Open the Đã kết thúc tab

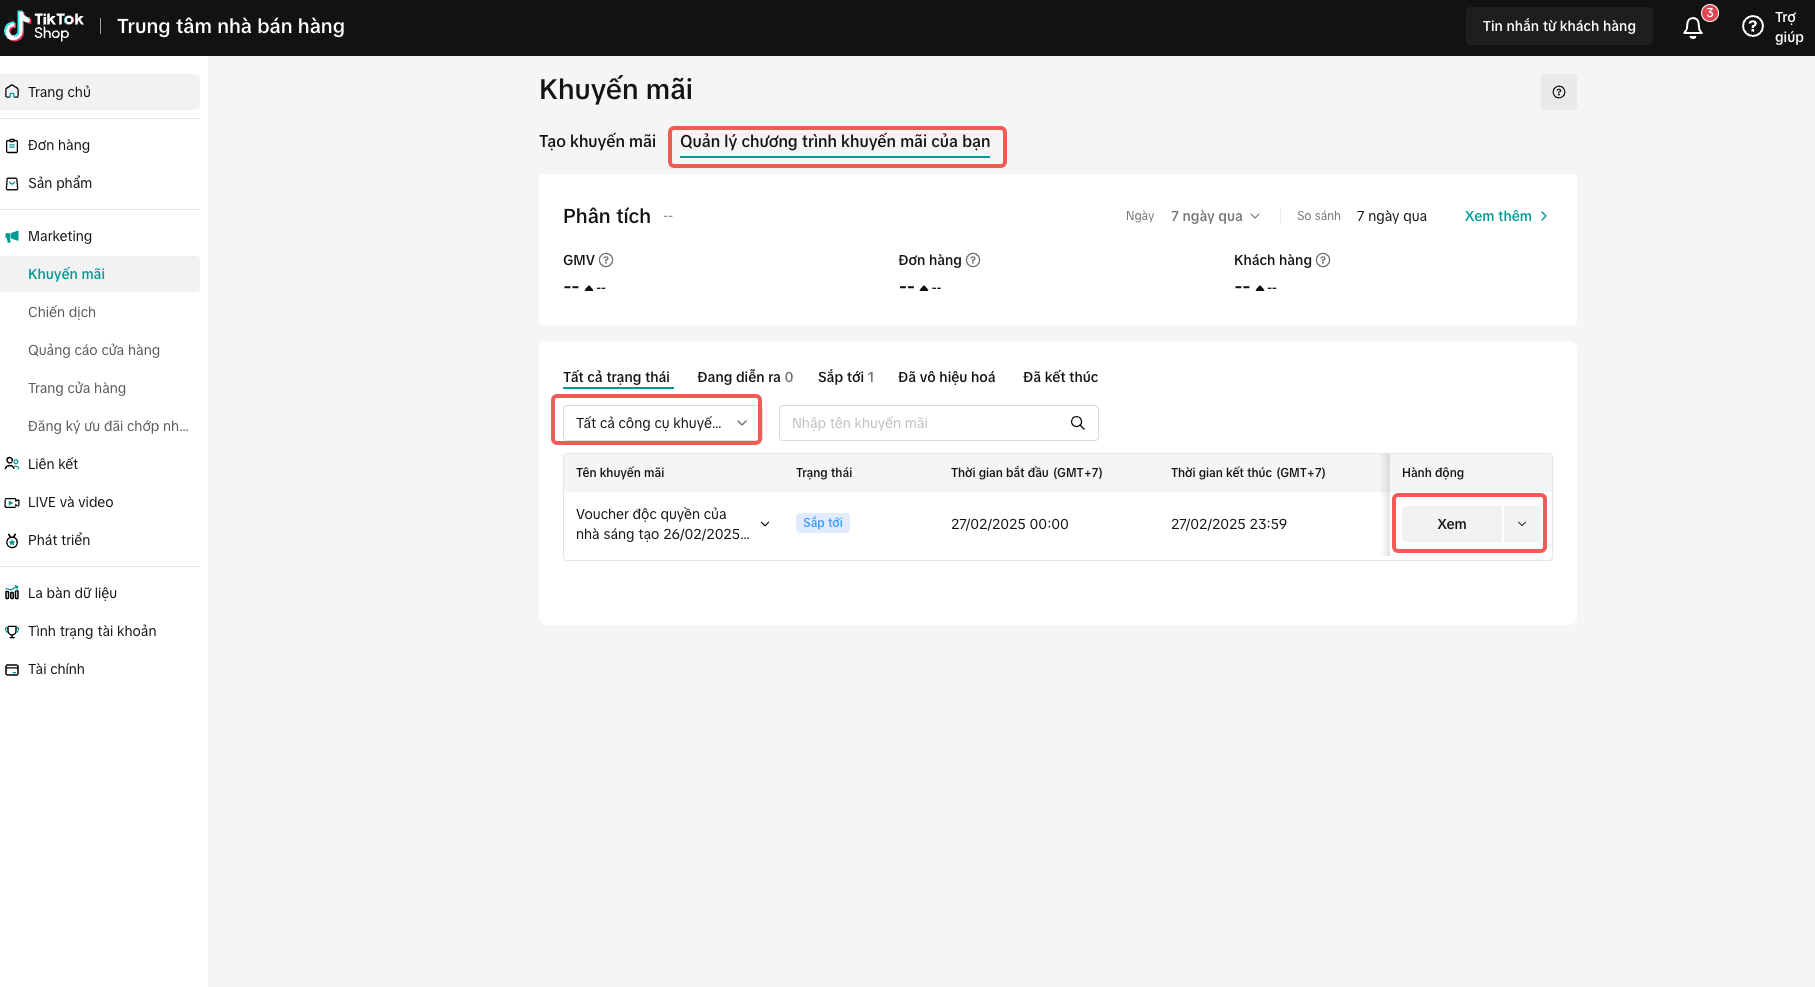tap(1060, 377)
